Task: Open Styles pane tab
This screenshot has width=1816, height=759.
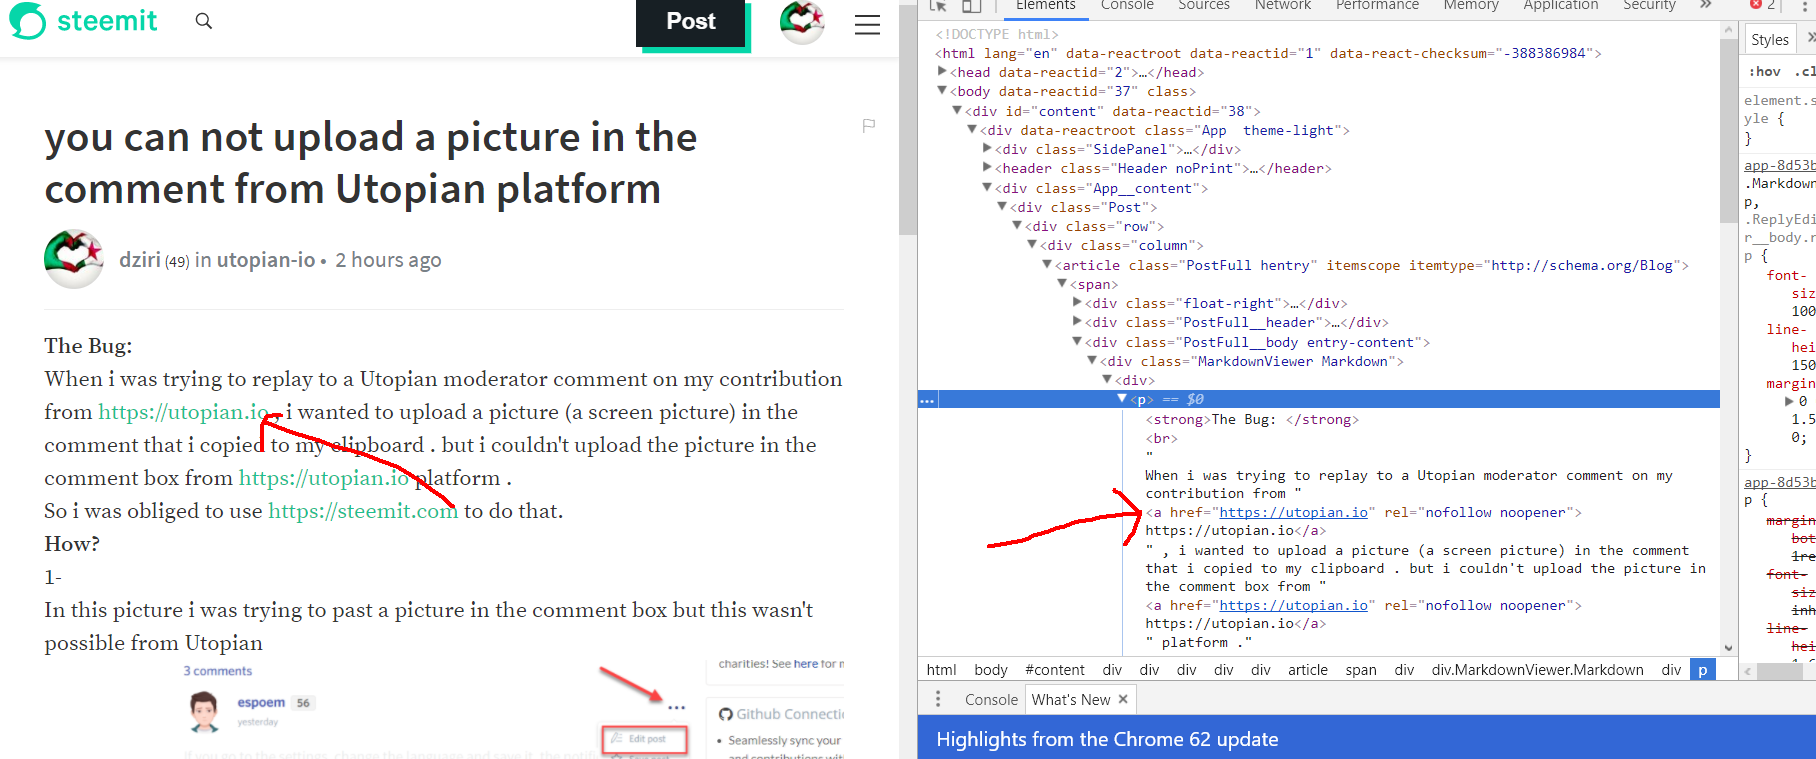Action: [x=1769, y=40]
